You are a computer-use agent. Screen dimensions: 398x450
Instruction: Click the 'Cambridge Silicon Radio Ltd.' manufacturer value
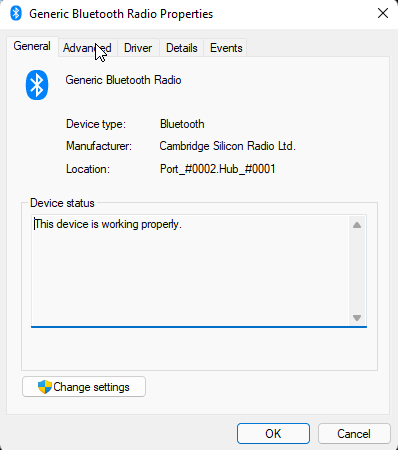tap(227, 146)
